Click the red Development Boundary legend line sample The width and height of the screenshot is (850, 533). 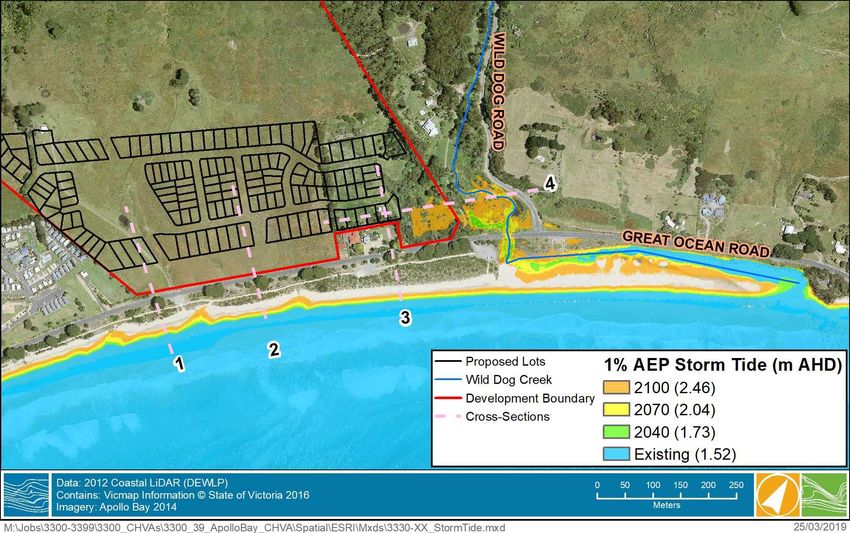(x=448, y=399)
